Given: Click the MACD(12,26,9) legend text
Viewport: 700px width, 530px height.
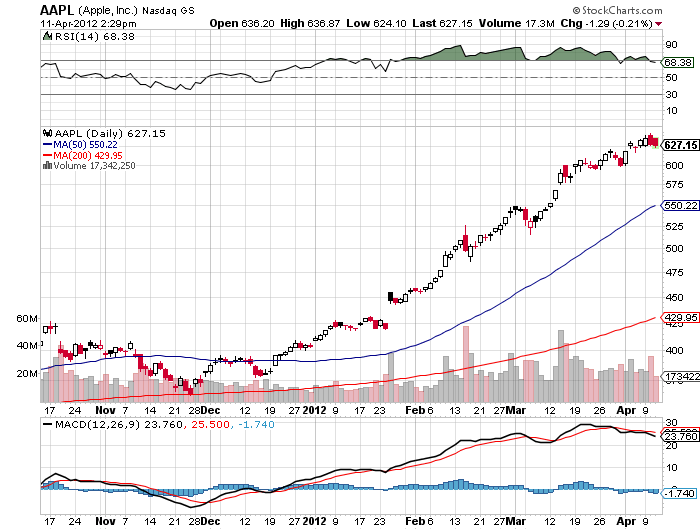Looking at the screenshot, I should 97,424.
